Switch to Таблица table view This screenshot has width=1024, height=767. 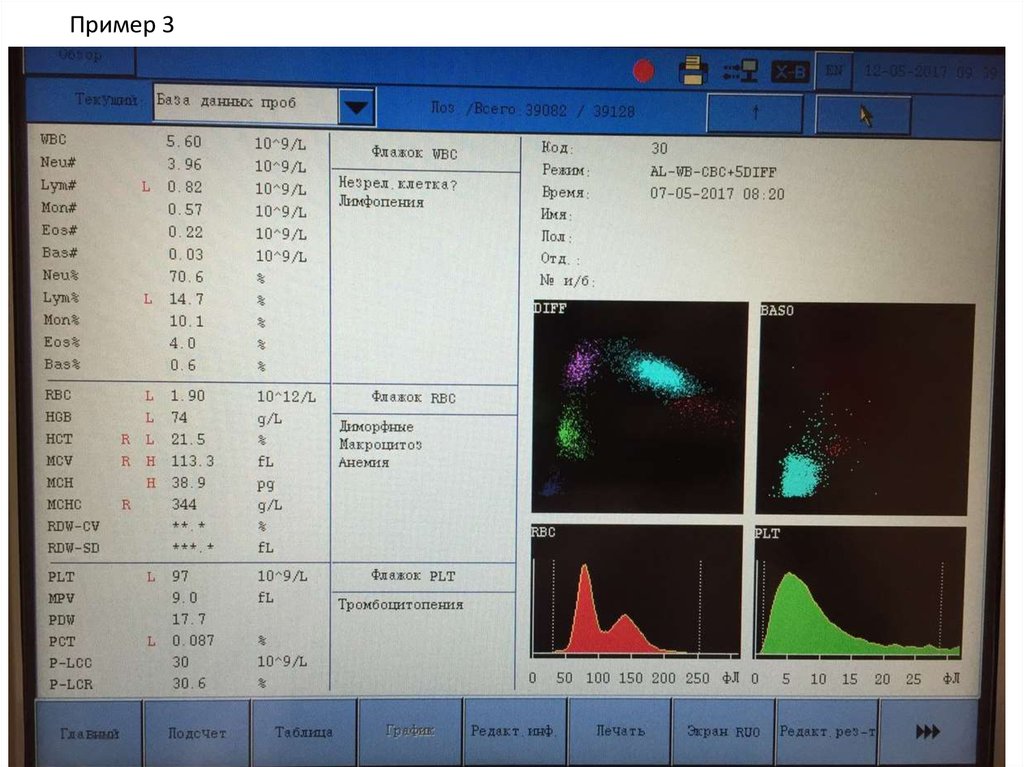303,732
